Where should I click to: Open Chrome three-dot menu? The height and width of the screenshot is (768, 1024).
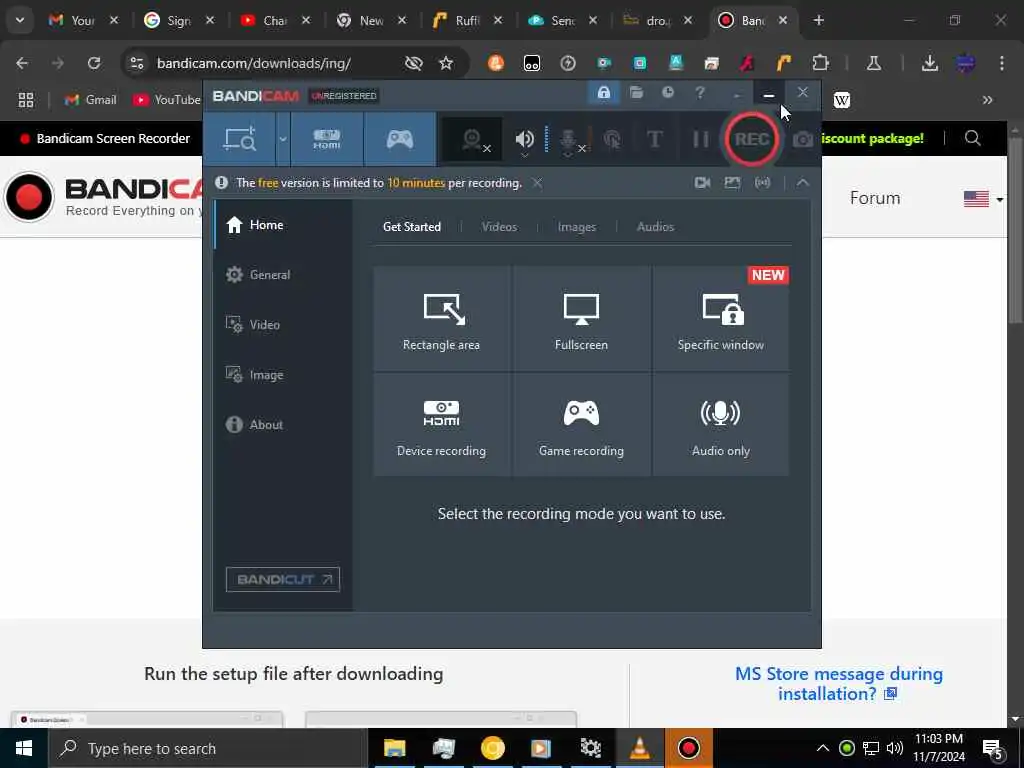1002,63
